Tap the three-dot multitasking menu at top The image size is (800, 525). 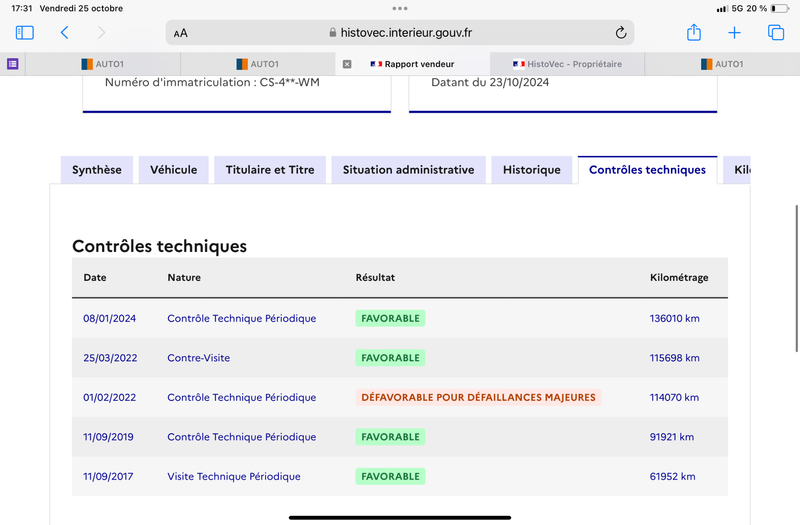400,8
